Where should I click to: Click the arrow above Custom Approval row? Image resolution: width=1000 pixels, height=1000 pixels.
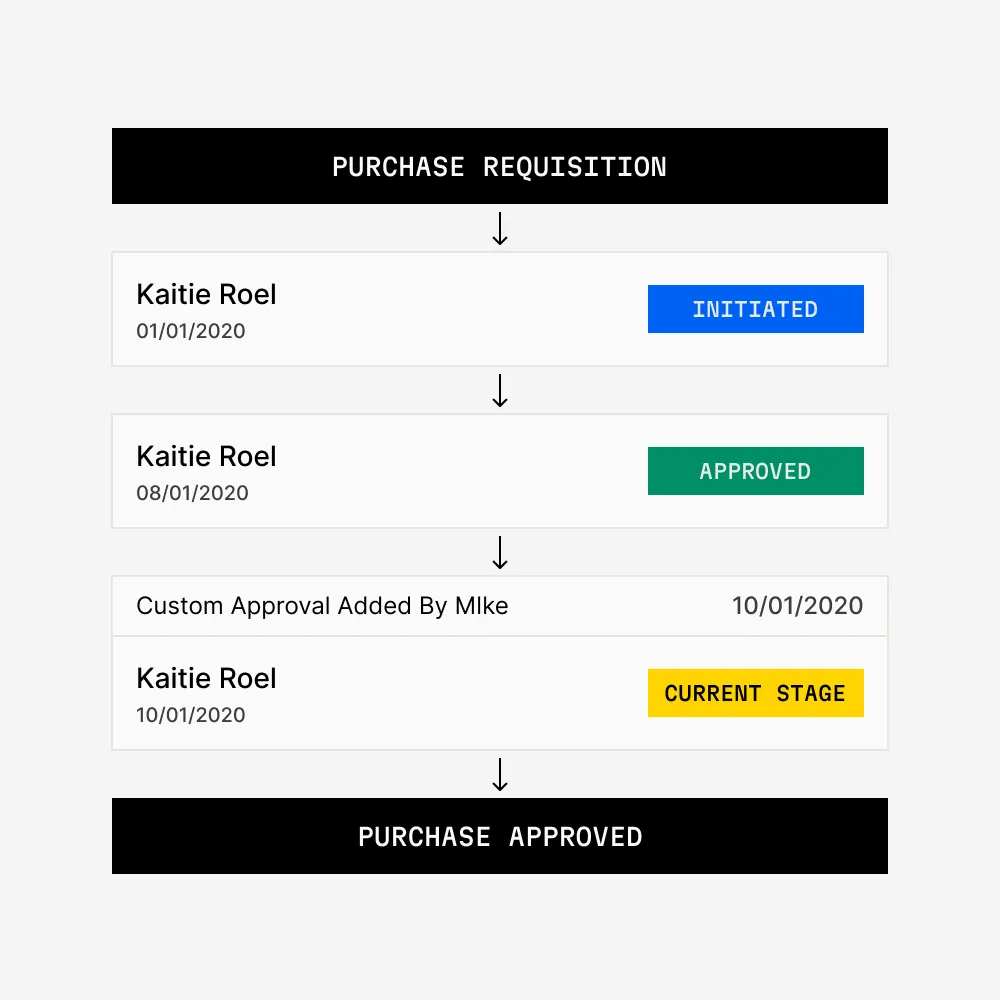[500, 553]
